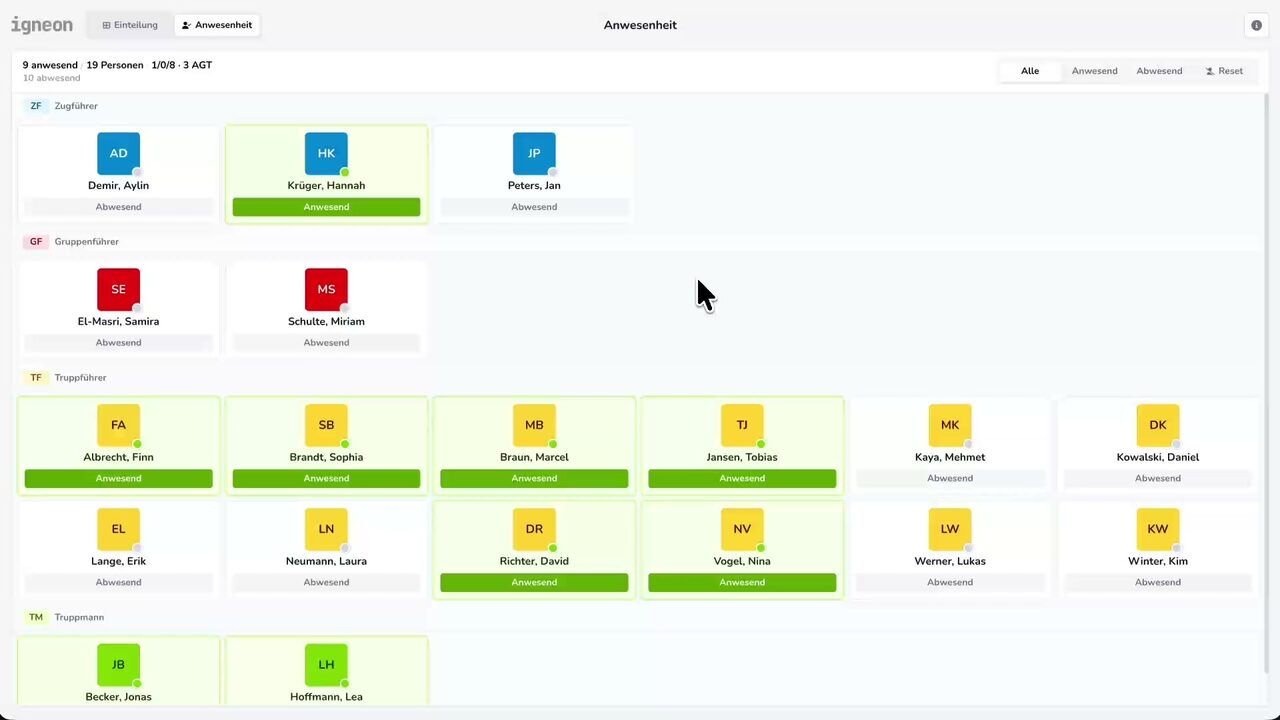Click Miriam Schulte's MS avatar

point(326,289)
